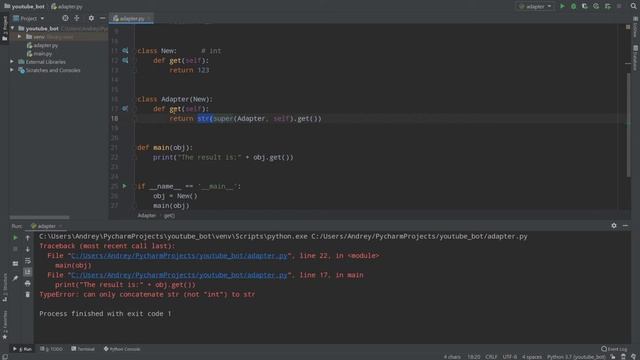Image resolution: width=640 pixels, height=360 pixels.
Task: Toggle the Structure side tool window
Action: click(x=4, y=288)
